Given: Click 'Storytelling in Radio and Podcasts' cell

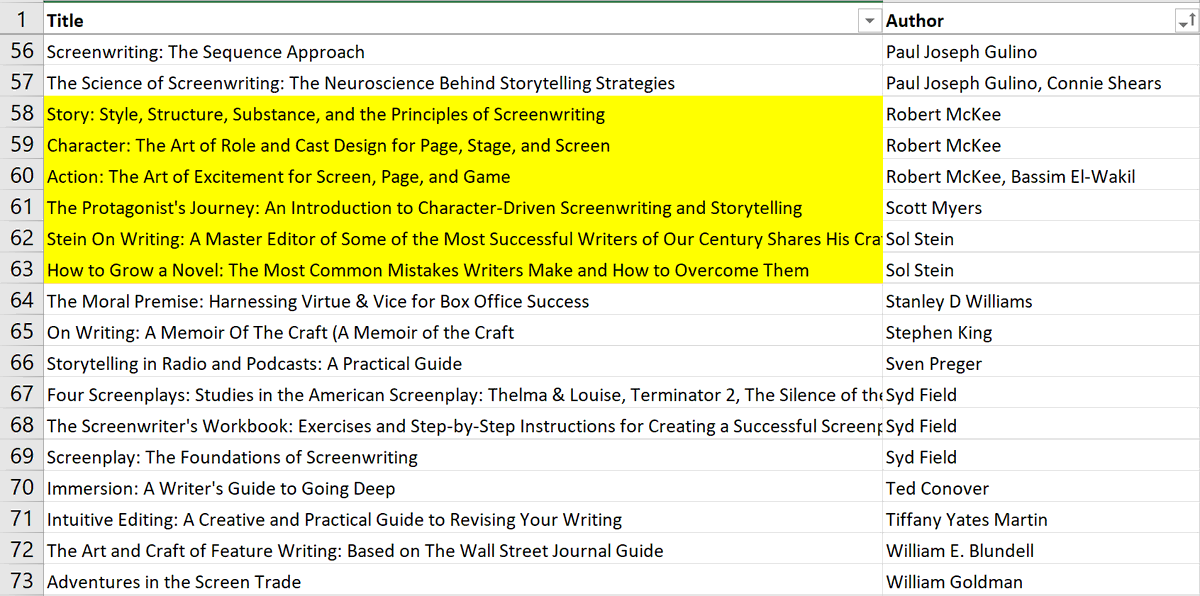Looking at the screenshot, I should click(463, 363).
